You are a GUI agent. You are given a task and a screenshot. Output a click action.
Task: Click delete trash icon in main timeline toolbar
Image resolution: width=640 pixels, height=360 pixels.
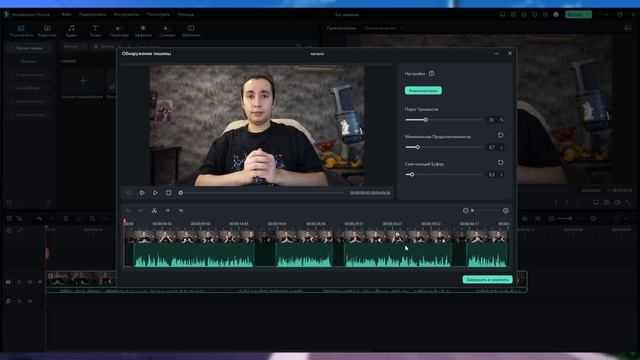[x=65, y=219]
